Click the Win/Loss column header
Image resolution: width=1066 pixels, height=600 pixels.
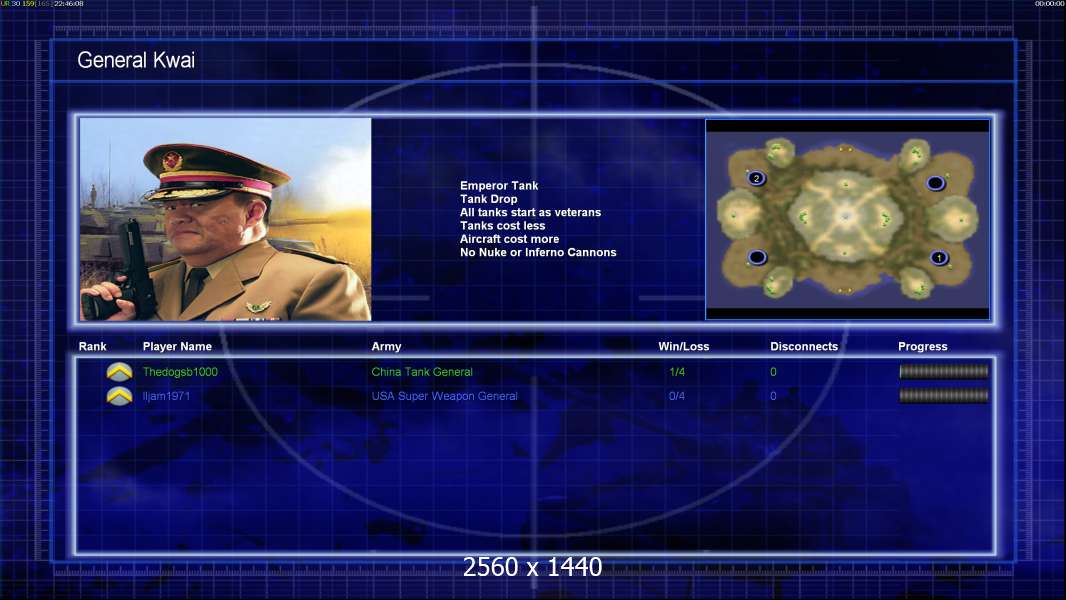click(x=683, y=346)
